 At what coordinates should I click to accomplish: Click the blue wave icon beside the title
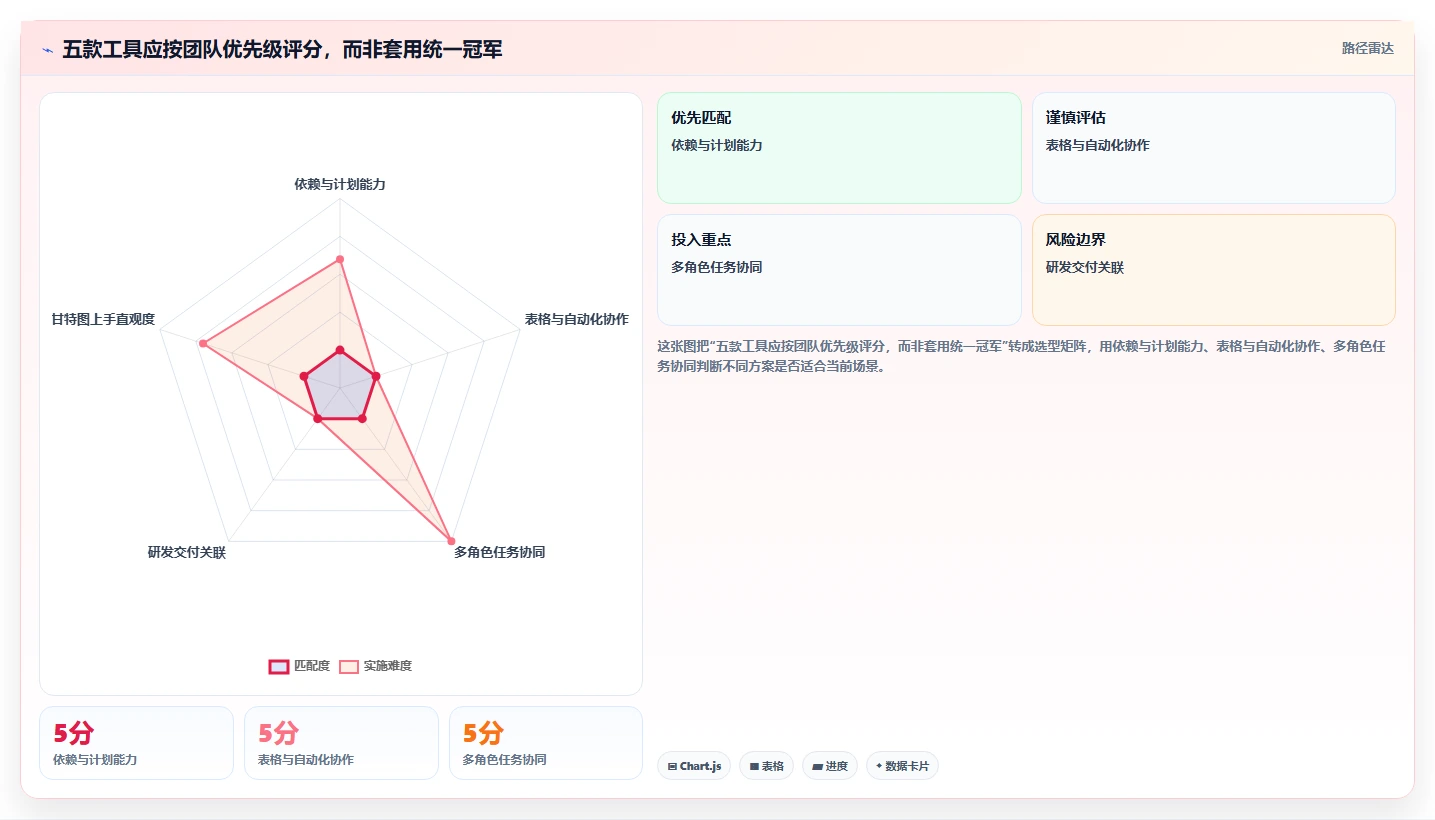coord(47,50)
